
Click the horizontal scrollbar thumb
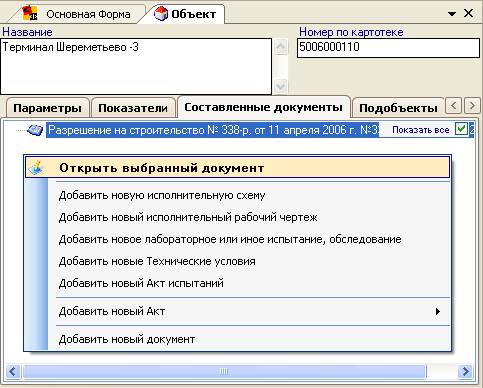coord(224,371)
